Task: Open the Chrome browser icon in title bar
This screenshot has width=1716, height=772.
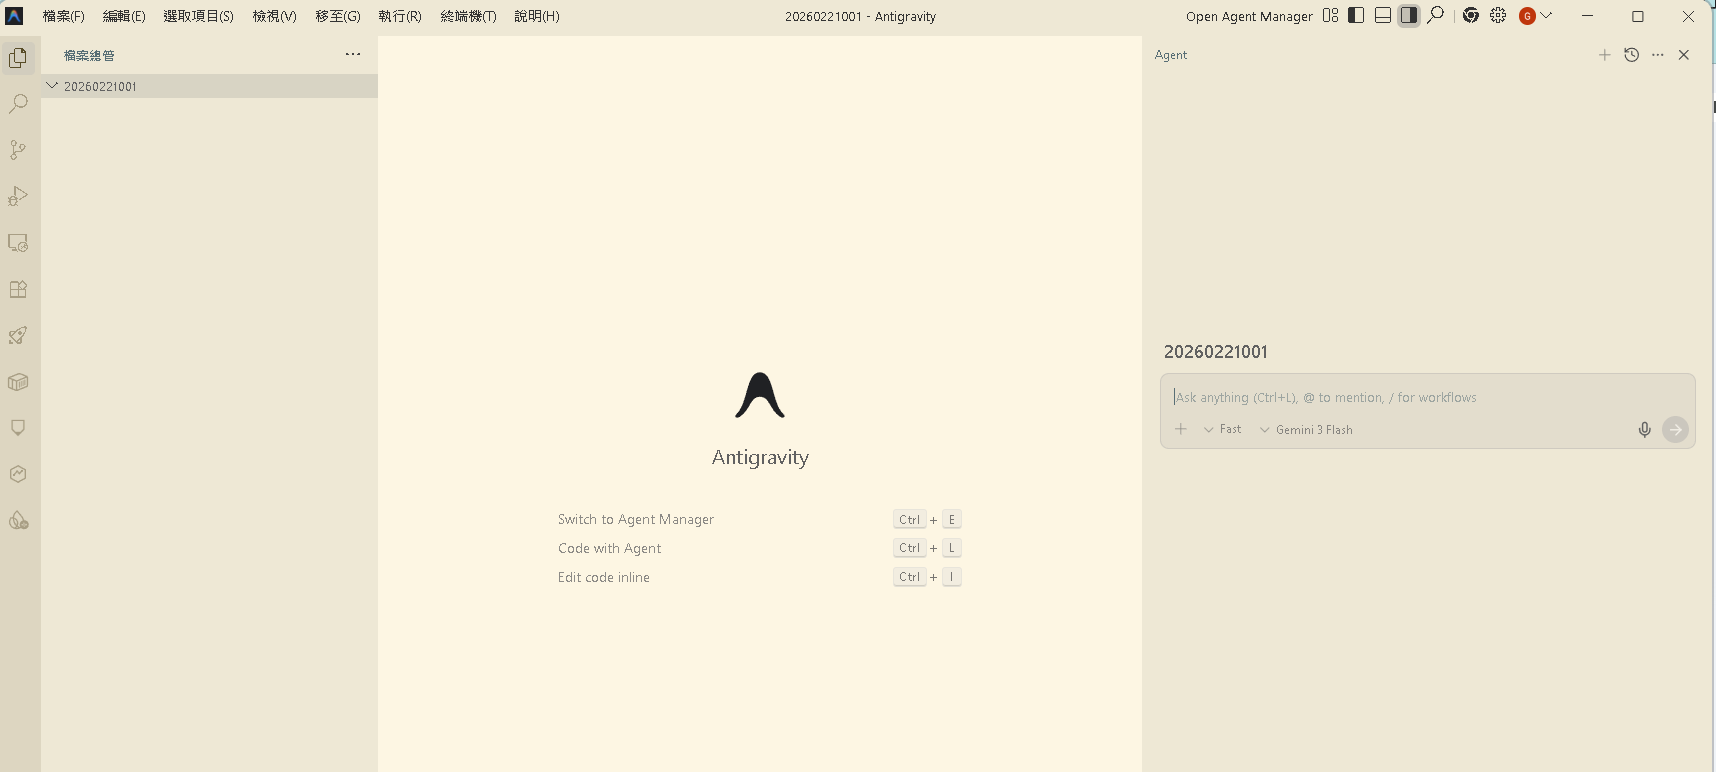Action: pos(1471,15)
